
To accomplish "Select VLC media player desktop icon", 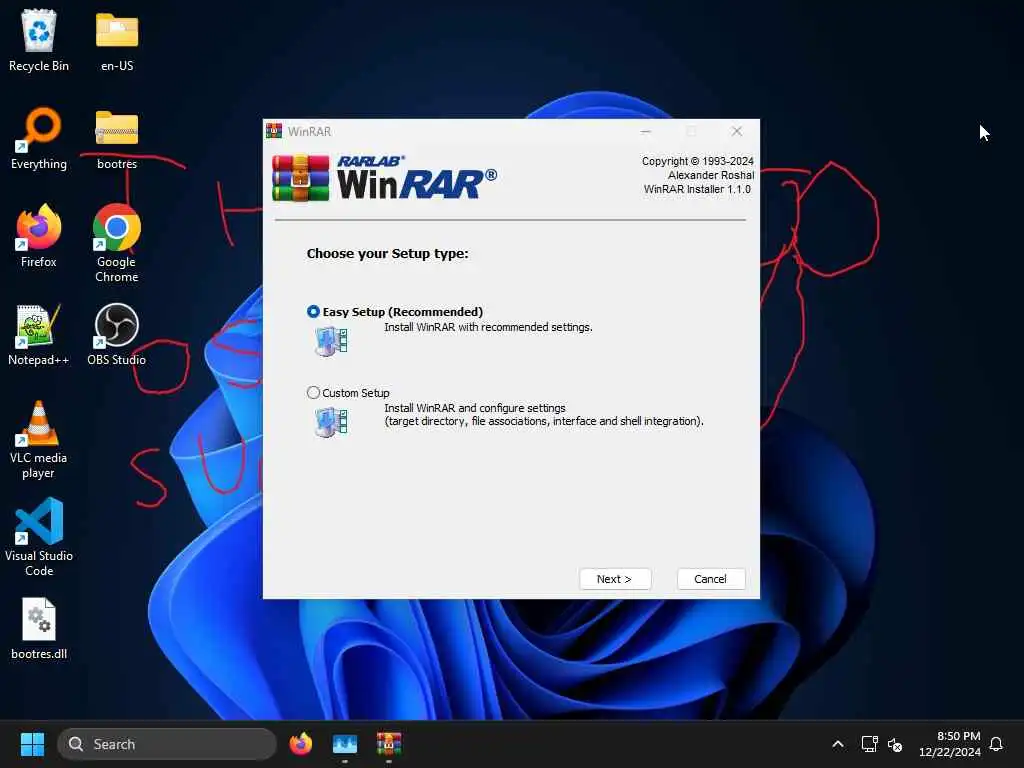I will pyautogui.click(x=39, y=440).
